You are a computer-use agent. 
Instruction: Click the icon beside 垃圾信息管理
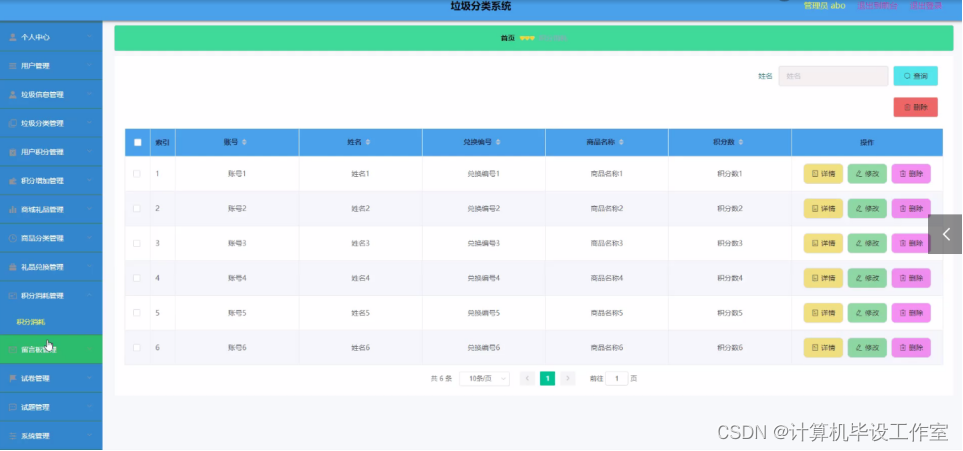coord(13,95)
